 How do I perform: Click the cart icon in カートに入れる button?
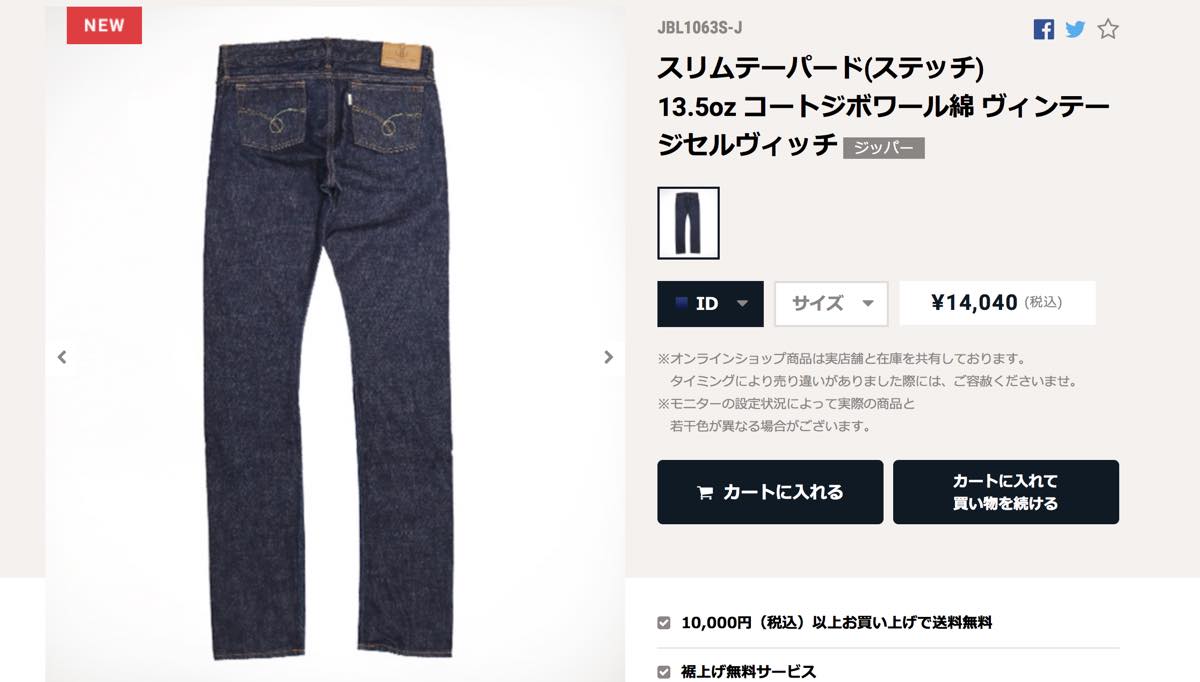pos(705,492)
